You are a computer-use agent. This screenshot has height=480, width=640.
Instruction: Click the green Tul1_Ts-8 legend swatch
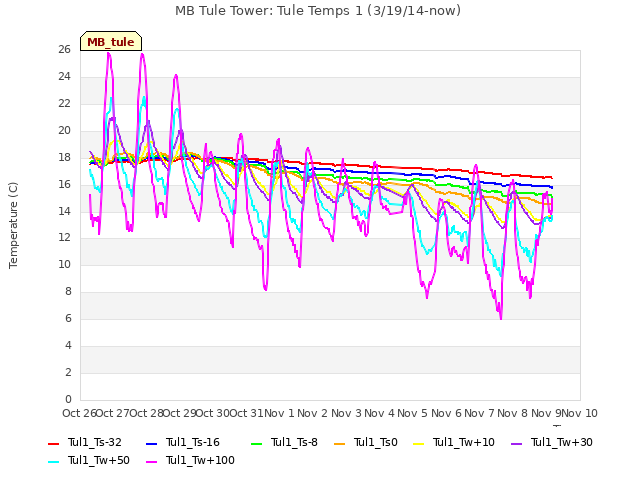coord(257,443)
